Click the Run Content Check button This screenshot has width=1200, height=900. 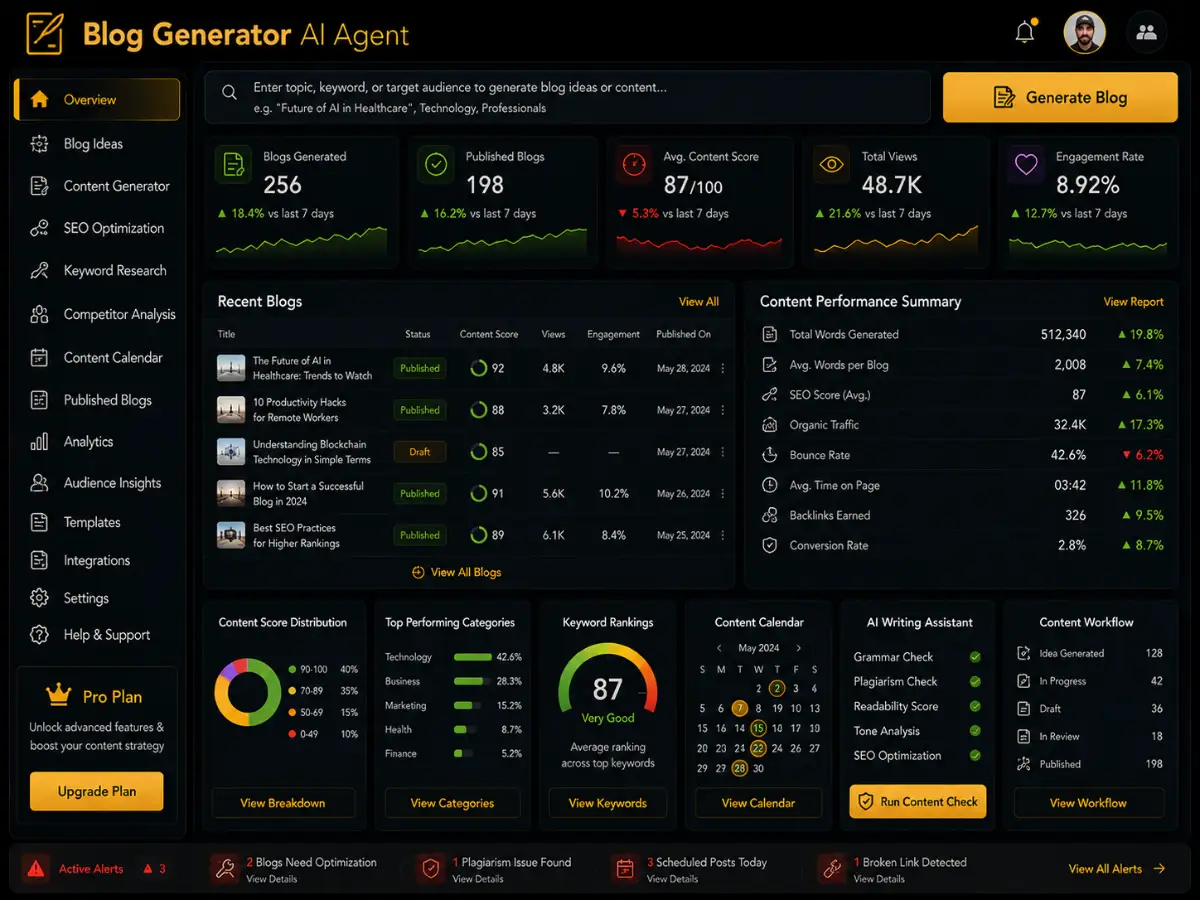(918, 801)
